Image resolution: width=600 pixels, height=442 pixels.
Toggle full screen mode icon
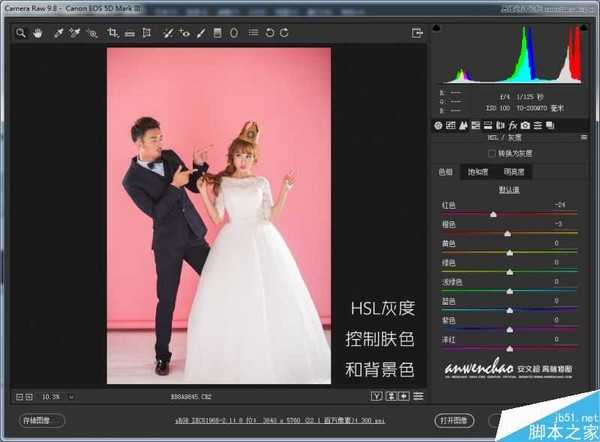point(417,33)
